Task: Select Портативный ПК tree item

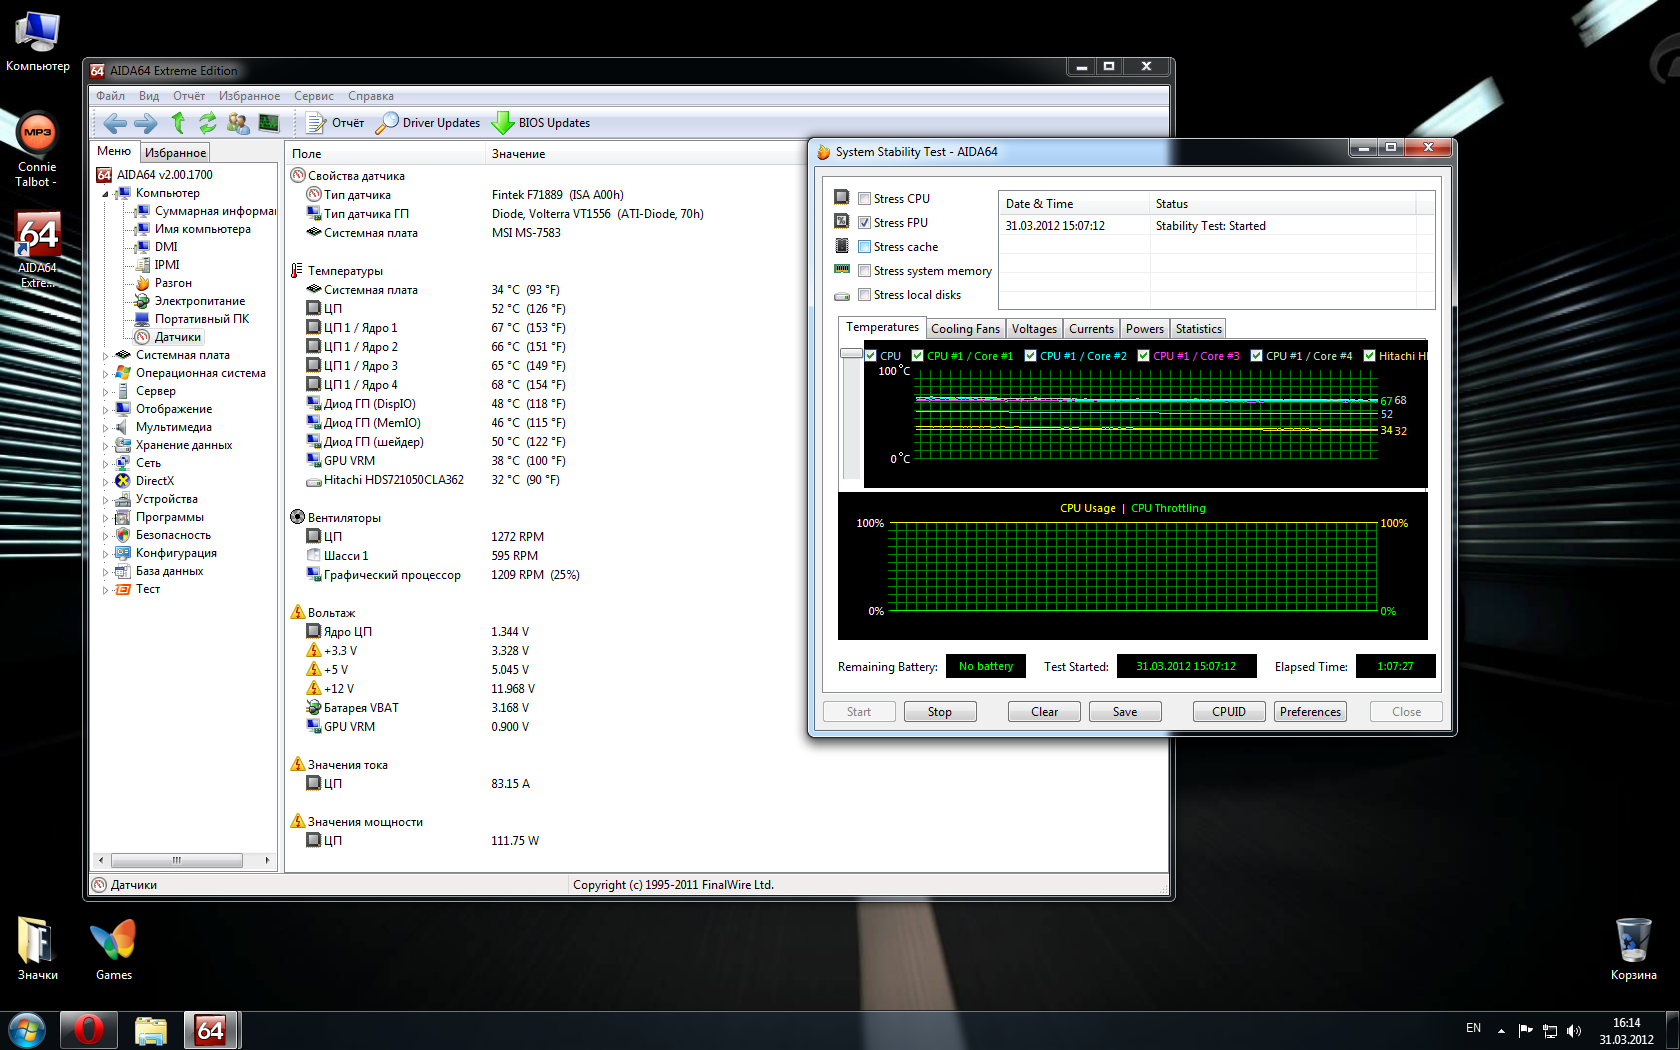Action: [x=202, y=319]
